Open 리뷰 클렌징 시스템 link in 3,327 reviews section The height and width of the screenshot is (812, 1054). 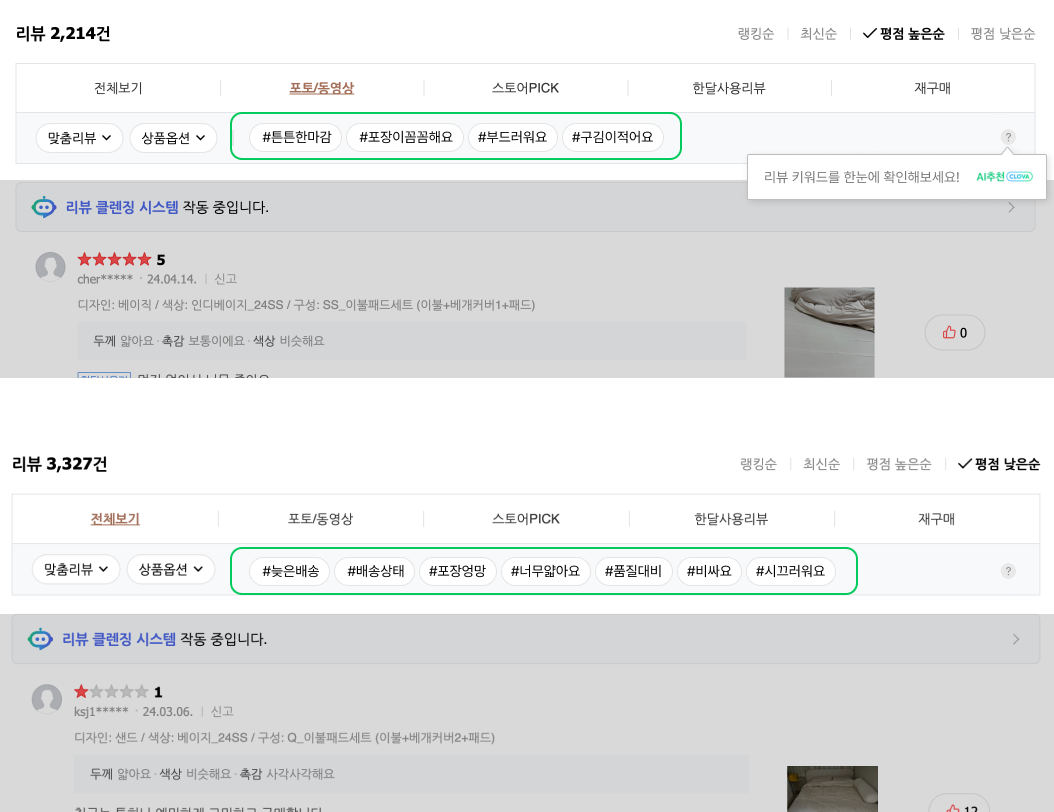pyautogui.click(x=119, y=639)
